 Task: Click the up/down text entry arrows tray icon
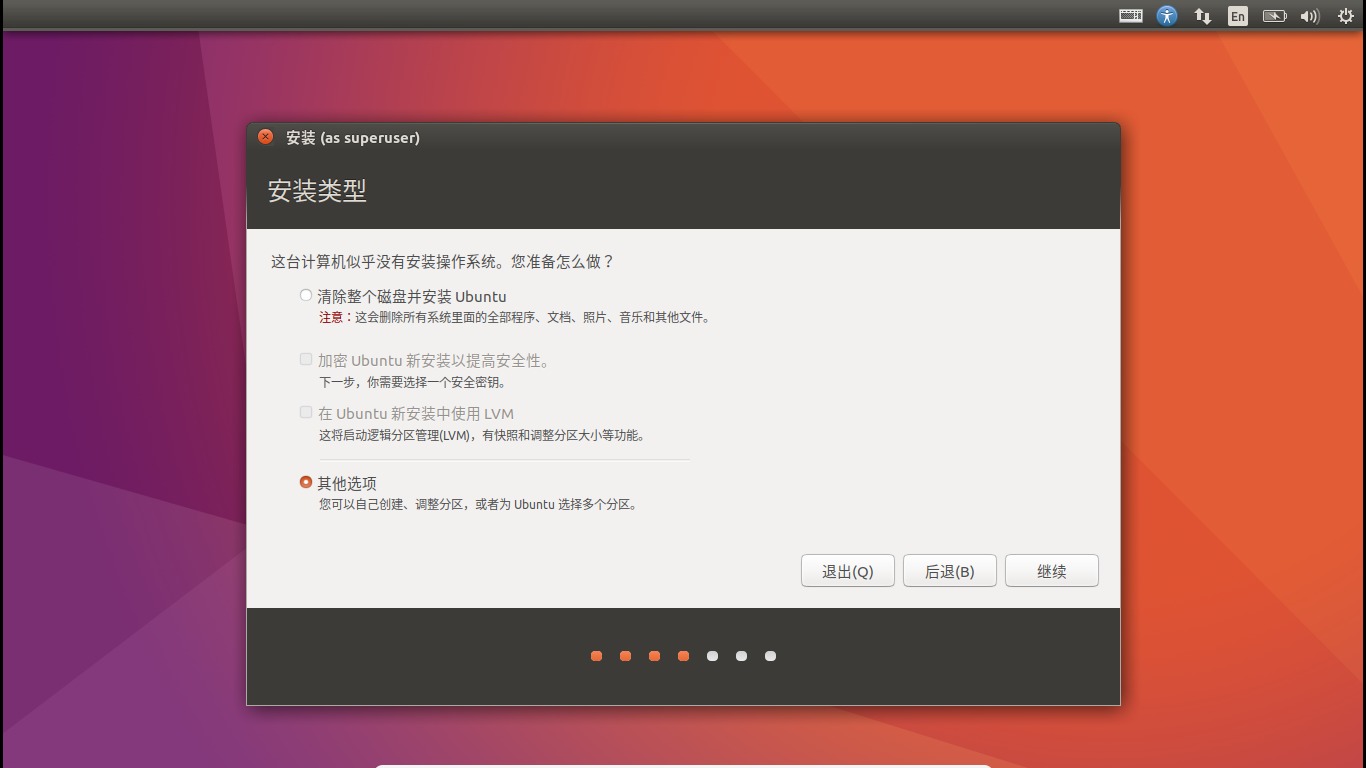(x=1202, y=15)
